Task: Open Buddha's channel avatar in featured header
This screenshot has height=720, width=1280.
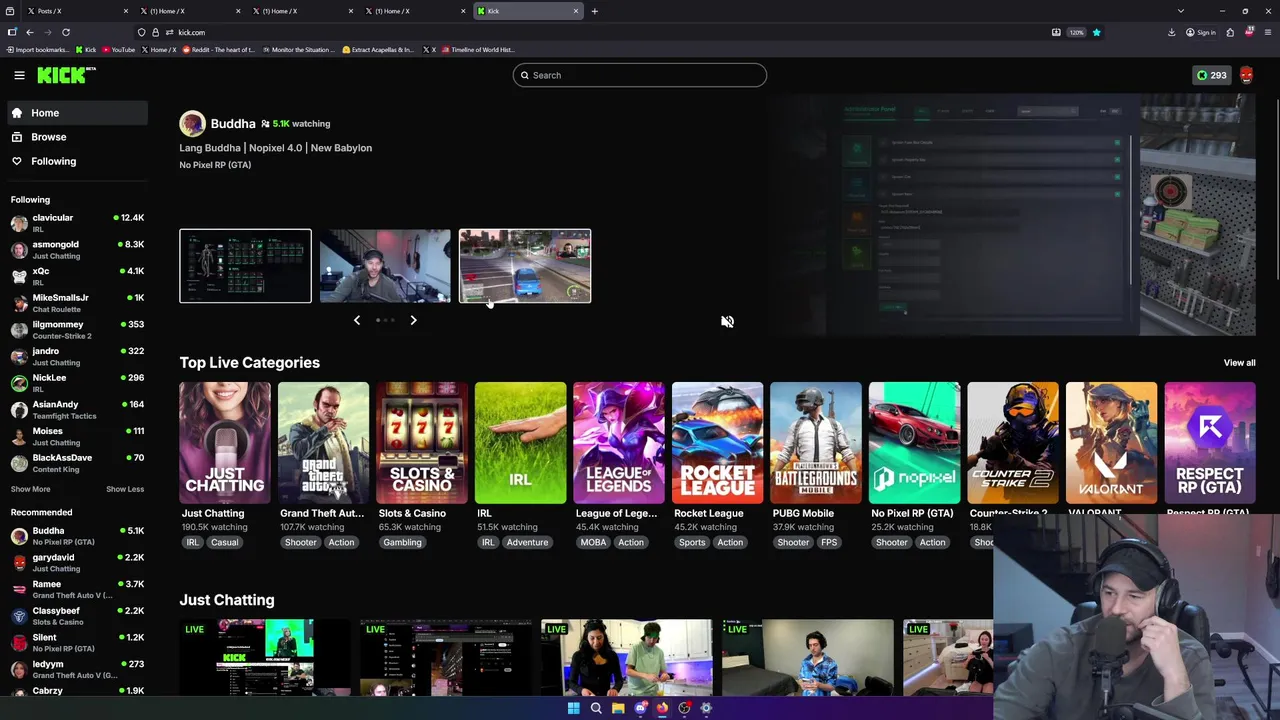Action: (192, 123)
